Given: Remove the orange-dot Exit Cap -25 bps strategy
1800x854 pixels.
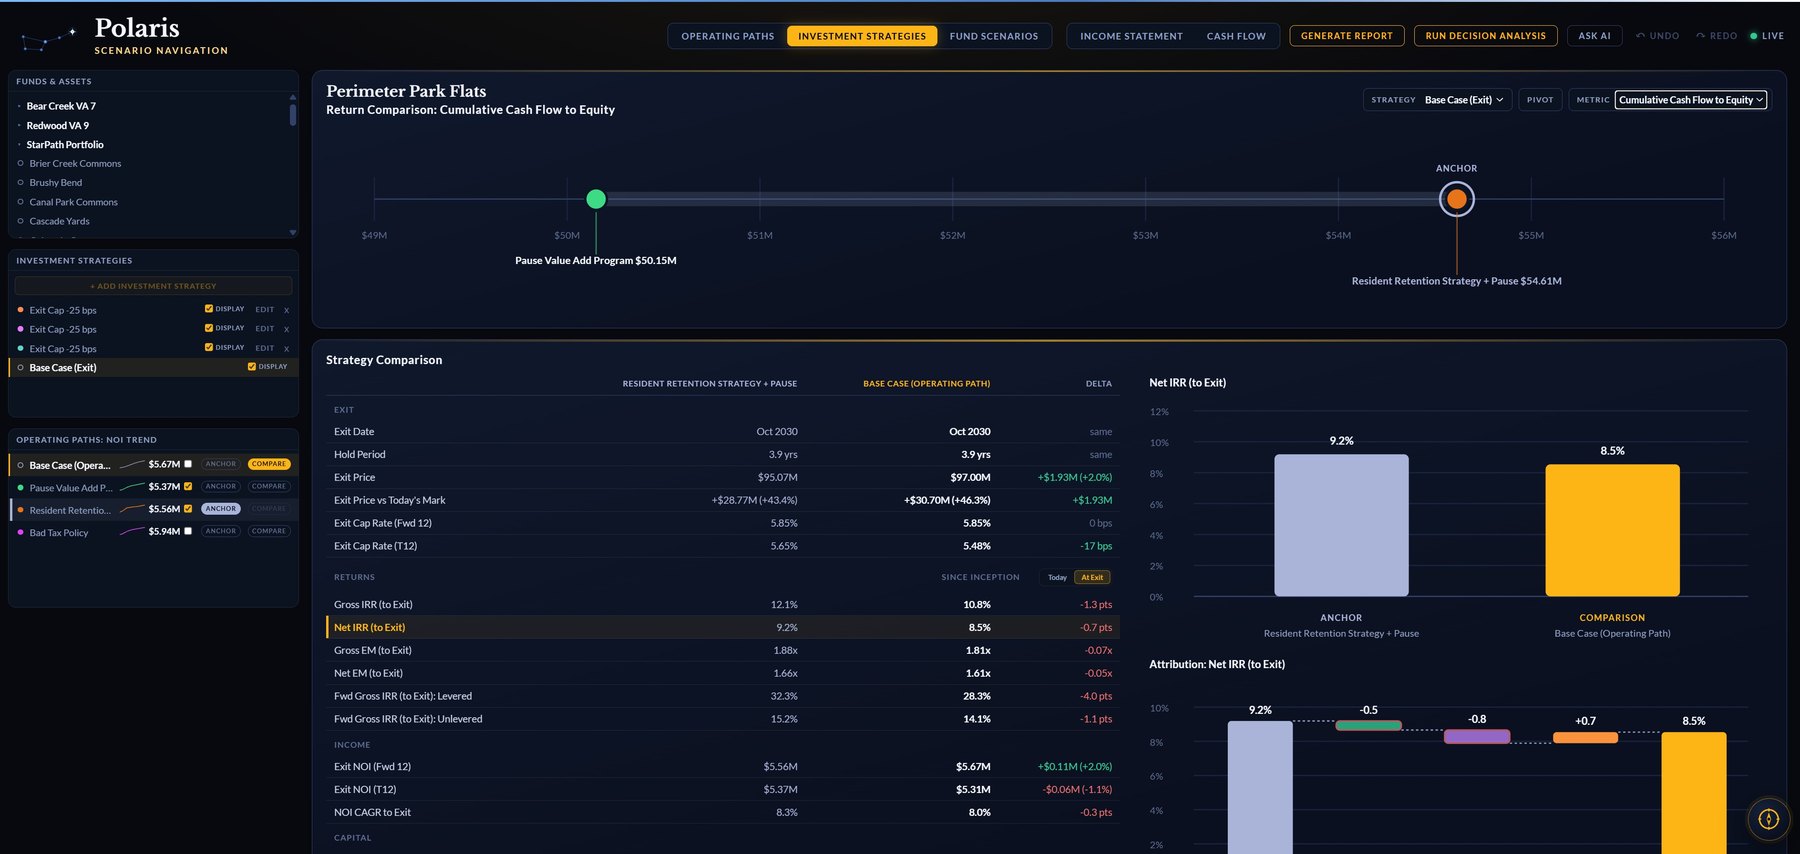Looking at the screenshot, I should (286, 310).
